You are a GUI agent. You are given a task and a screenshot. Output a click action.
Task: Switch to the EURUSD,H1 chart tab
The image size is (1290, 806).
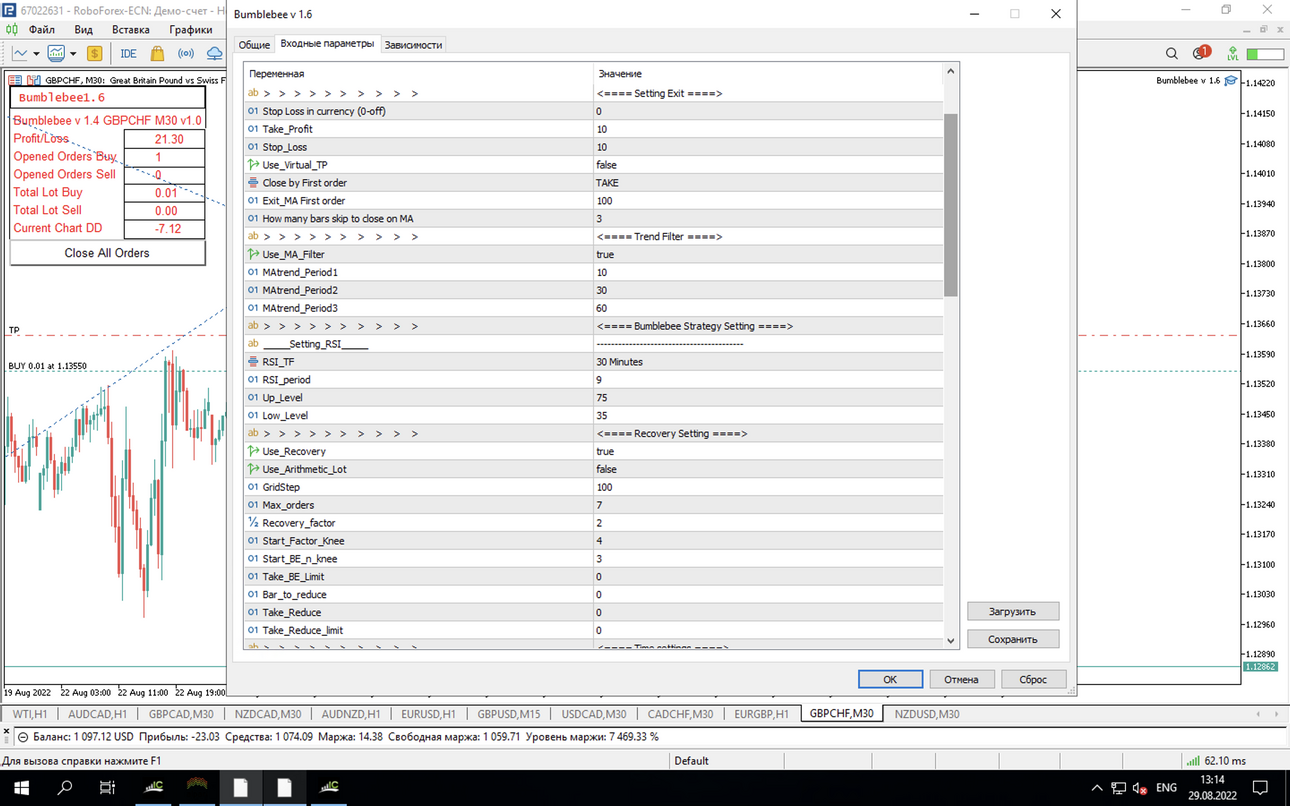coord(428,714)
